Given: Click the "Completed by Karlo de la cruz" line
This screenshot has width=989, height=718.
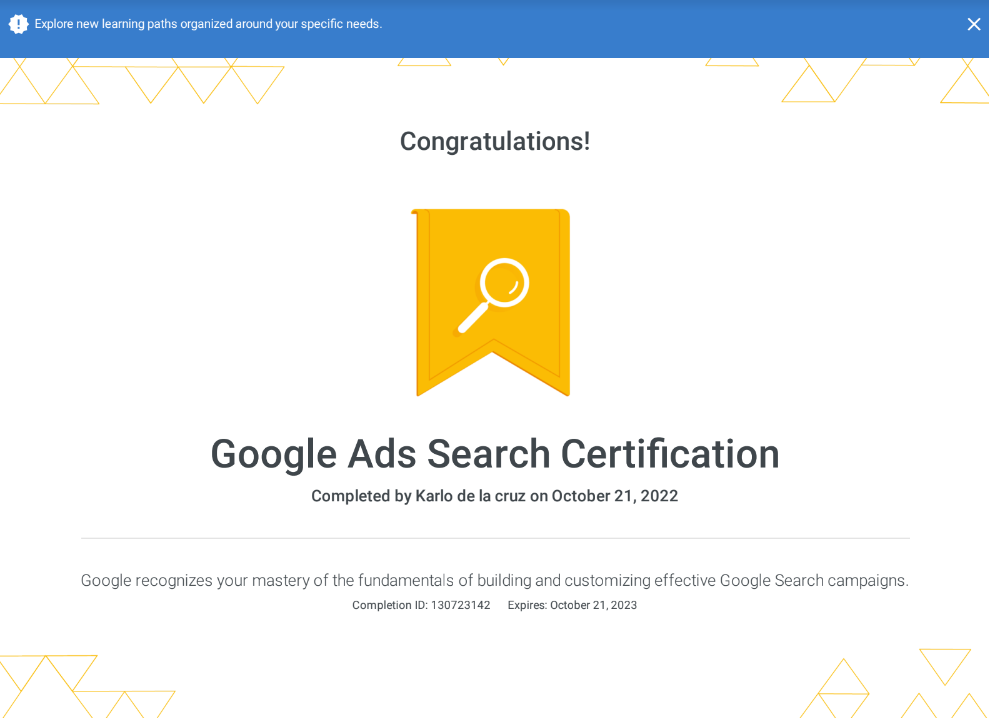Looking at the screenshot, I should [494, 496].
